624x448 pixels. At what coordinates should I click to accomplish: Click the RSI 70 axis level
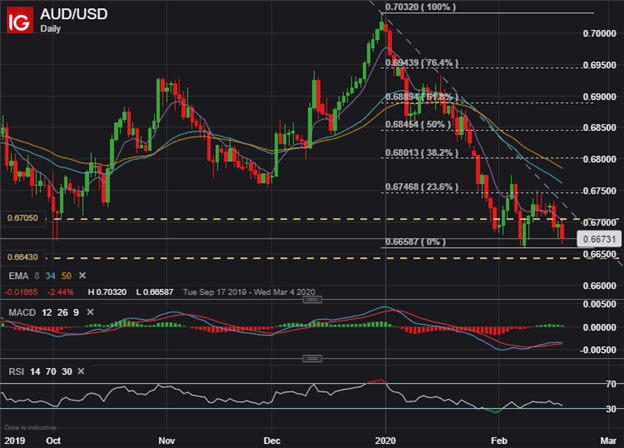point(611,384)
